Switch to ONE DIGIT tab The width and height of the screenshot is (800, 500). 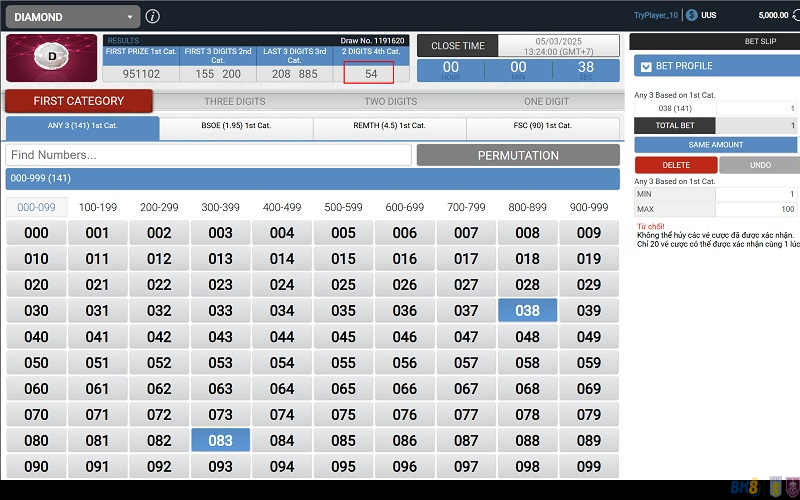point(547,101)
